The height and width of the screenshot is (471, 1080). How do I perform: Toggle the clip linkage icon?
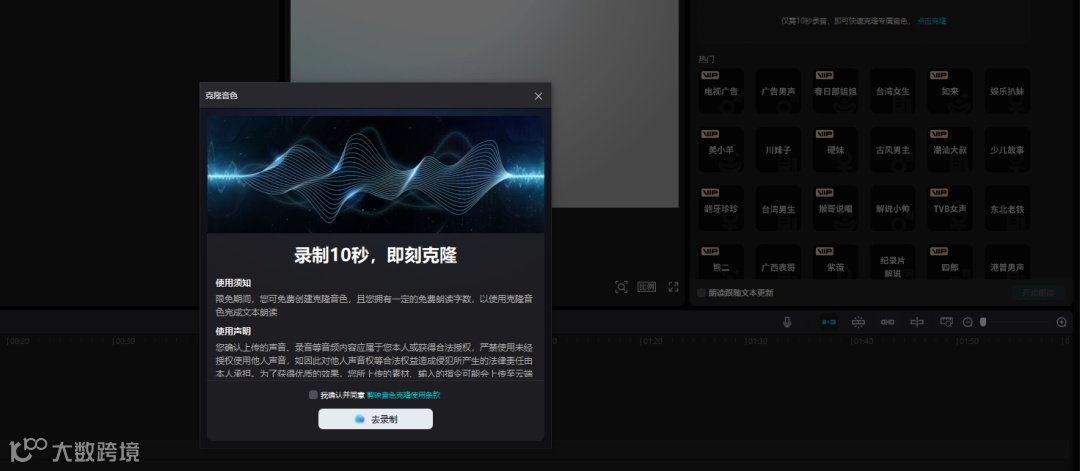click(x=888, y=322)
